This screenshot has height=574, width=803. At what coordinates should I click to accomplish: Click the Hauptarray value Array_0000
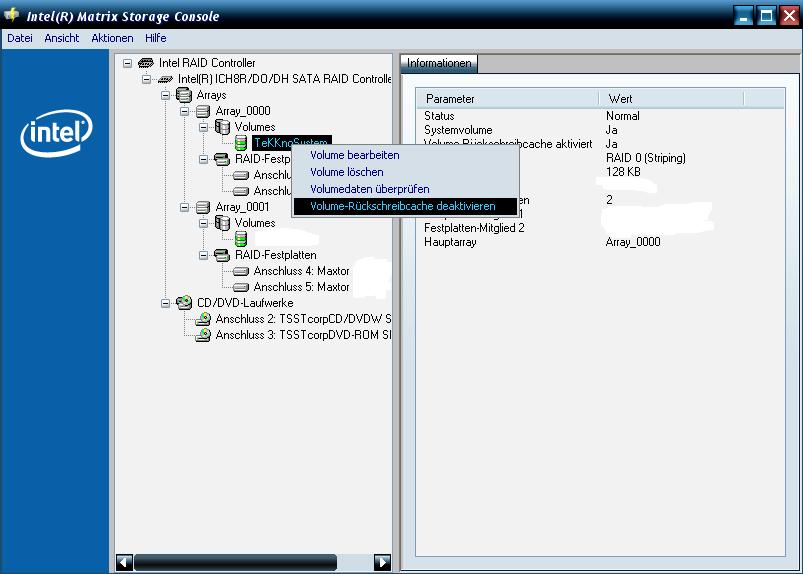pyautogui.click(x=633, y=242)
